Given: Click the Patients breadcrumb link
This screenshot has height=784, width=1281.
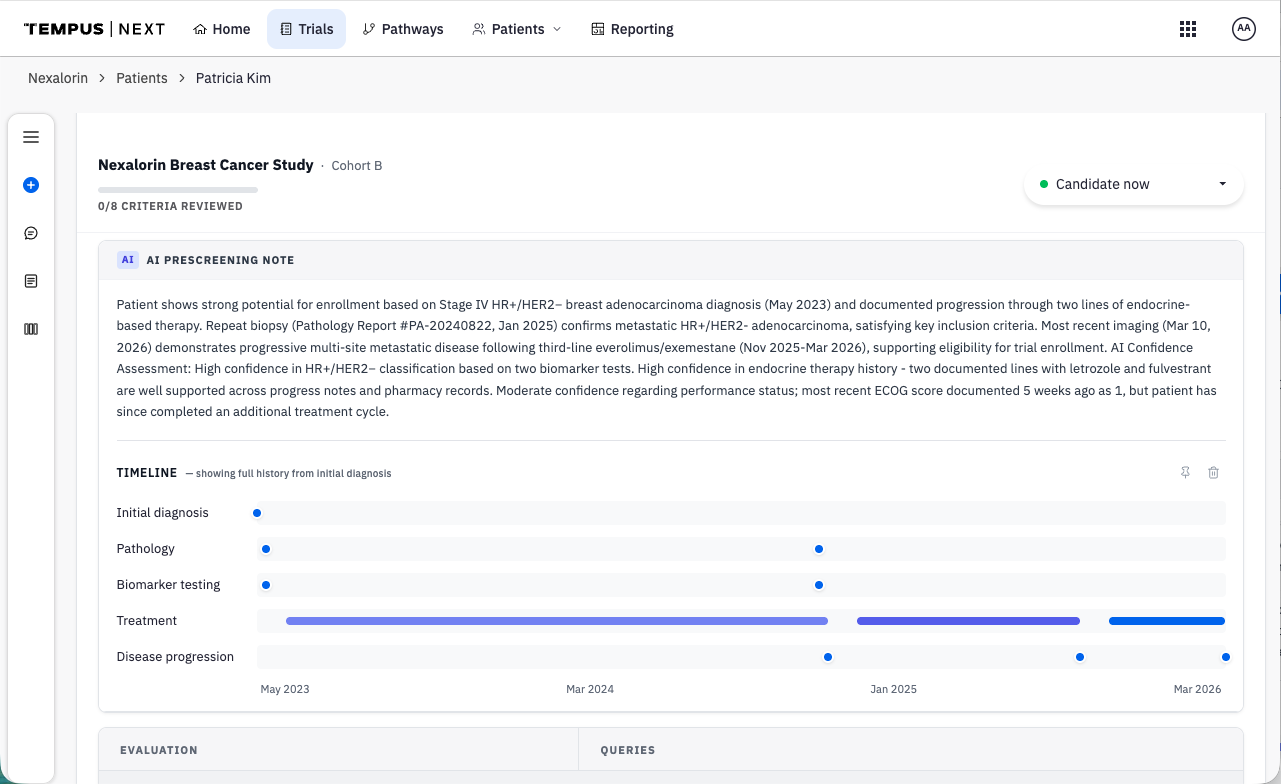Looking at the screenshot, I should pyautogui.click(x=142, y=78).
